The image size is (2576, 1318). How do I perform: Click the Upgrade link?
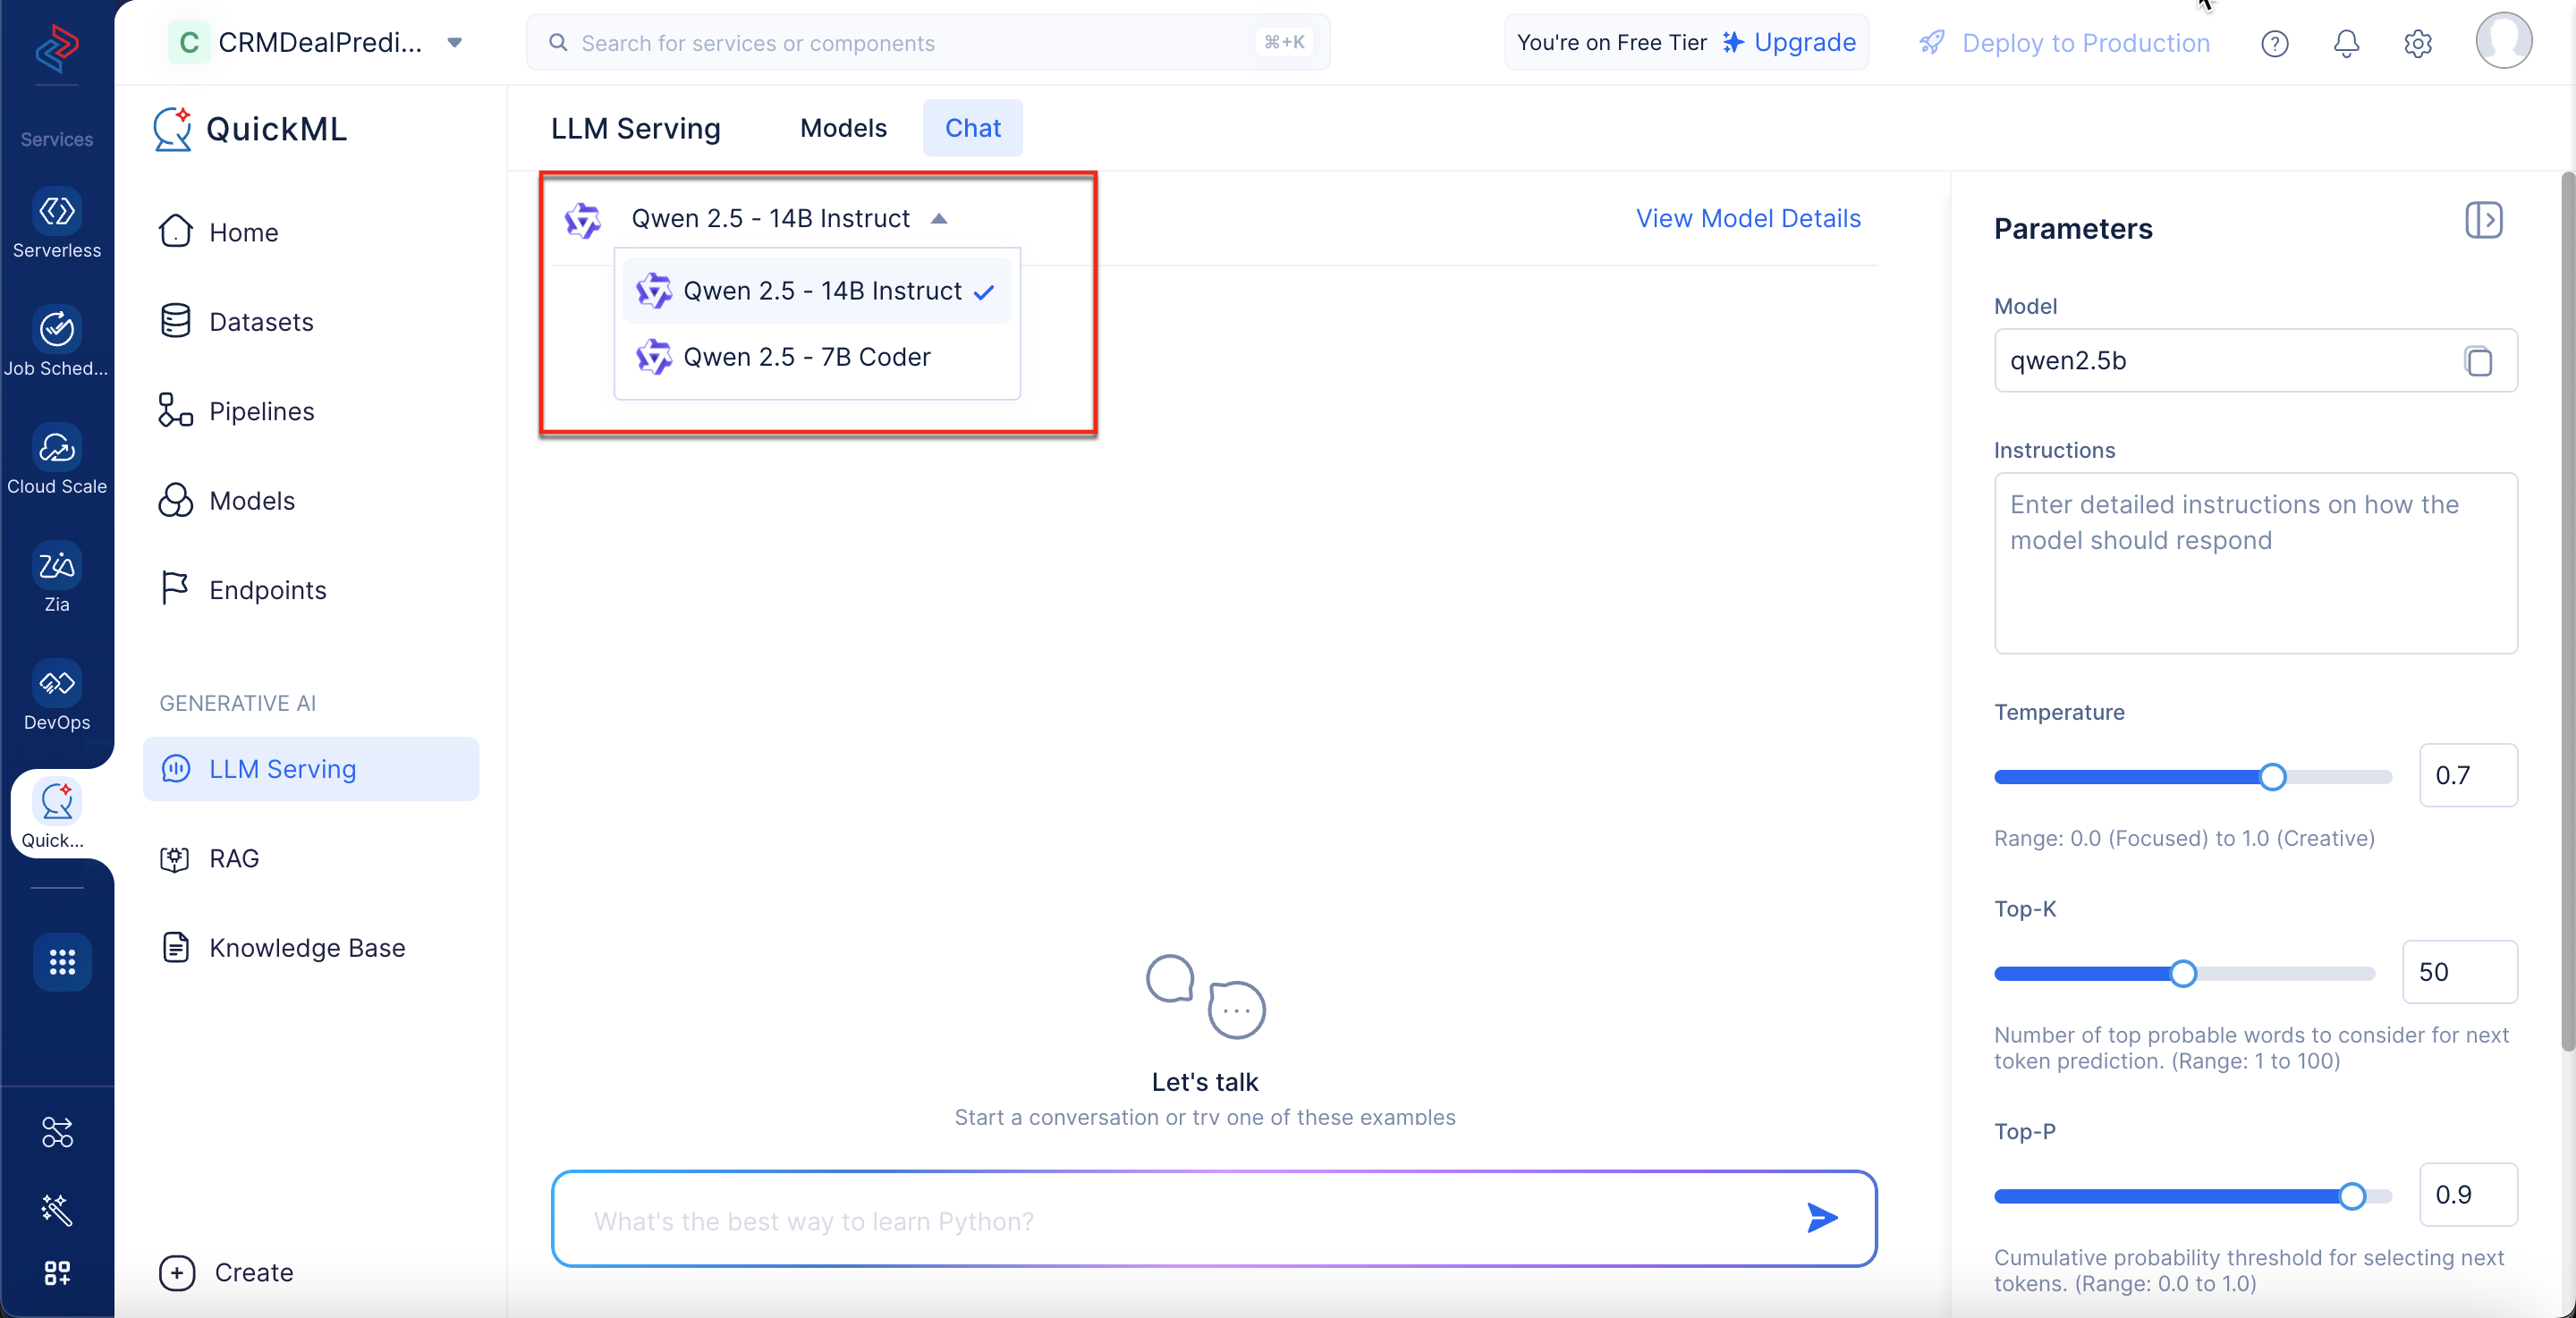click(x=1804, y=42)
